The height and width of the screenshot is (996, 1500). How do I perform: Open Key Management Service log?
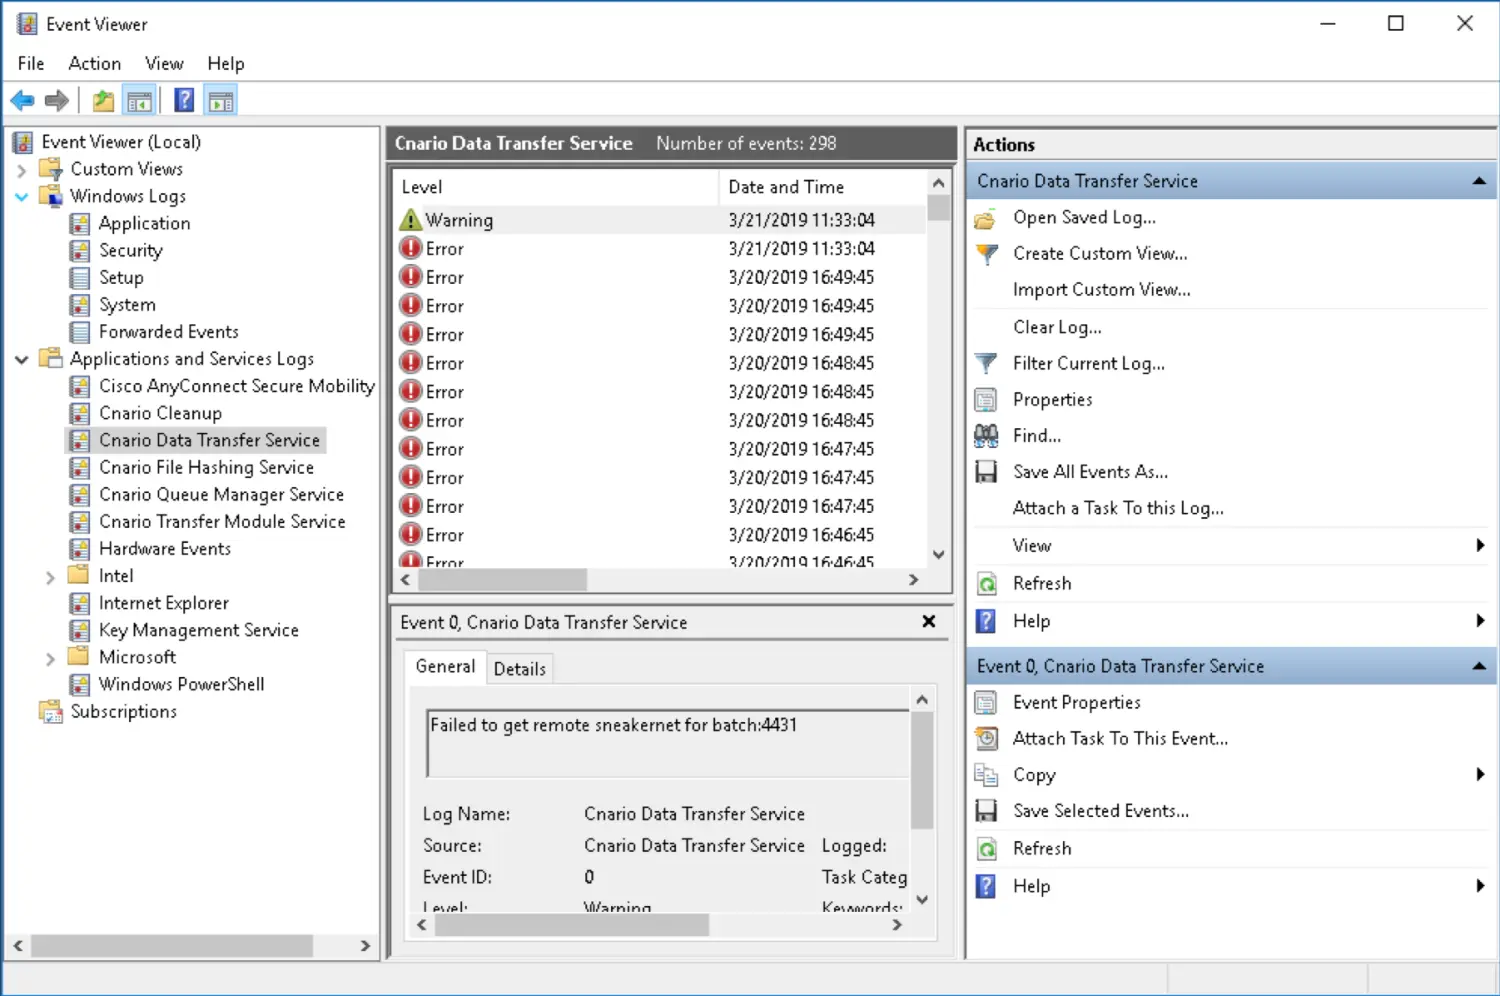(x=198, y=630)
